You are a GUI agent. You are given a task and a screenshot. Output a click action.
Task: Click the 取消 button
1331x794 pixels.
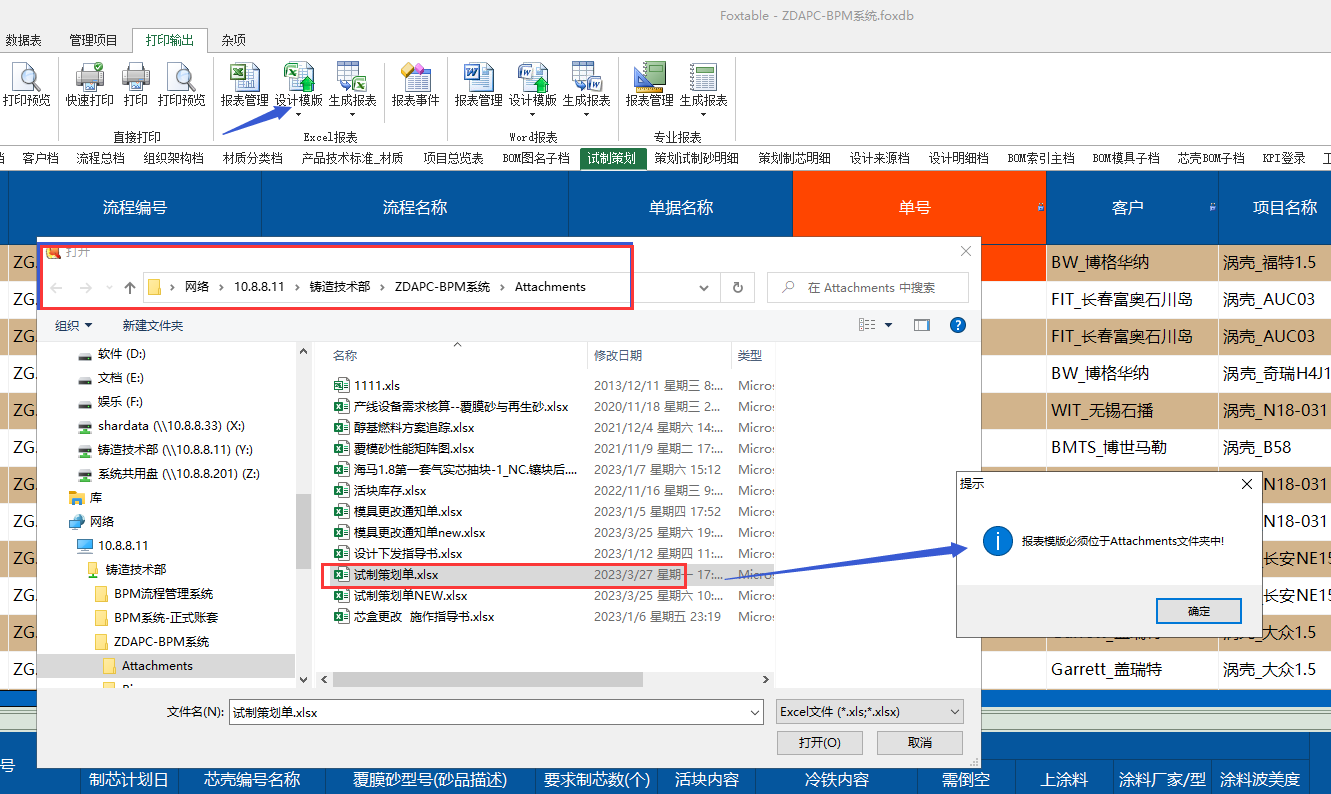[919, 742]
